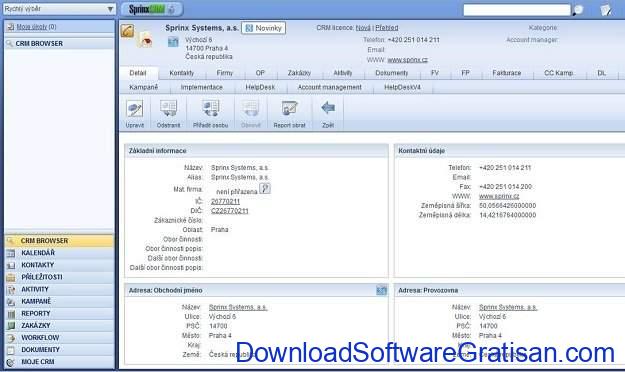Click the Zpět back arrow icon

328,108
